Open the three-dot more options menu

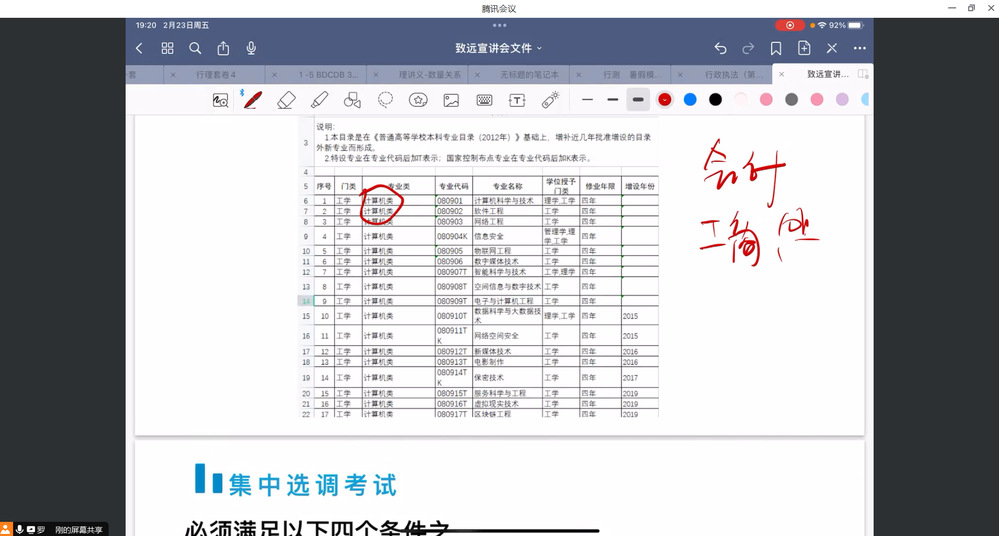860,48
